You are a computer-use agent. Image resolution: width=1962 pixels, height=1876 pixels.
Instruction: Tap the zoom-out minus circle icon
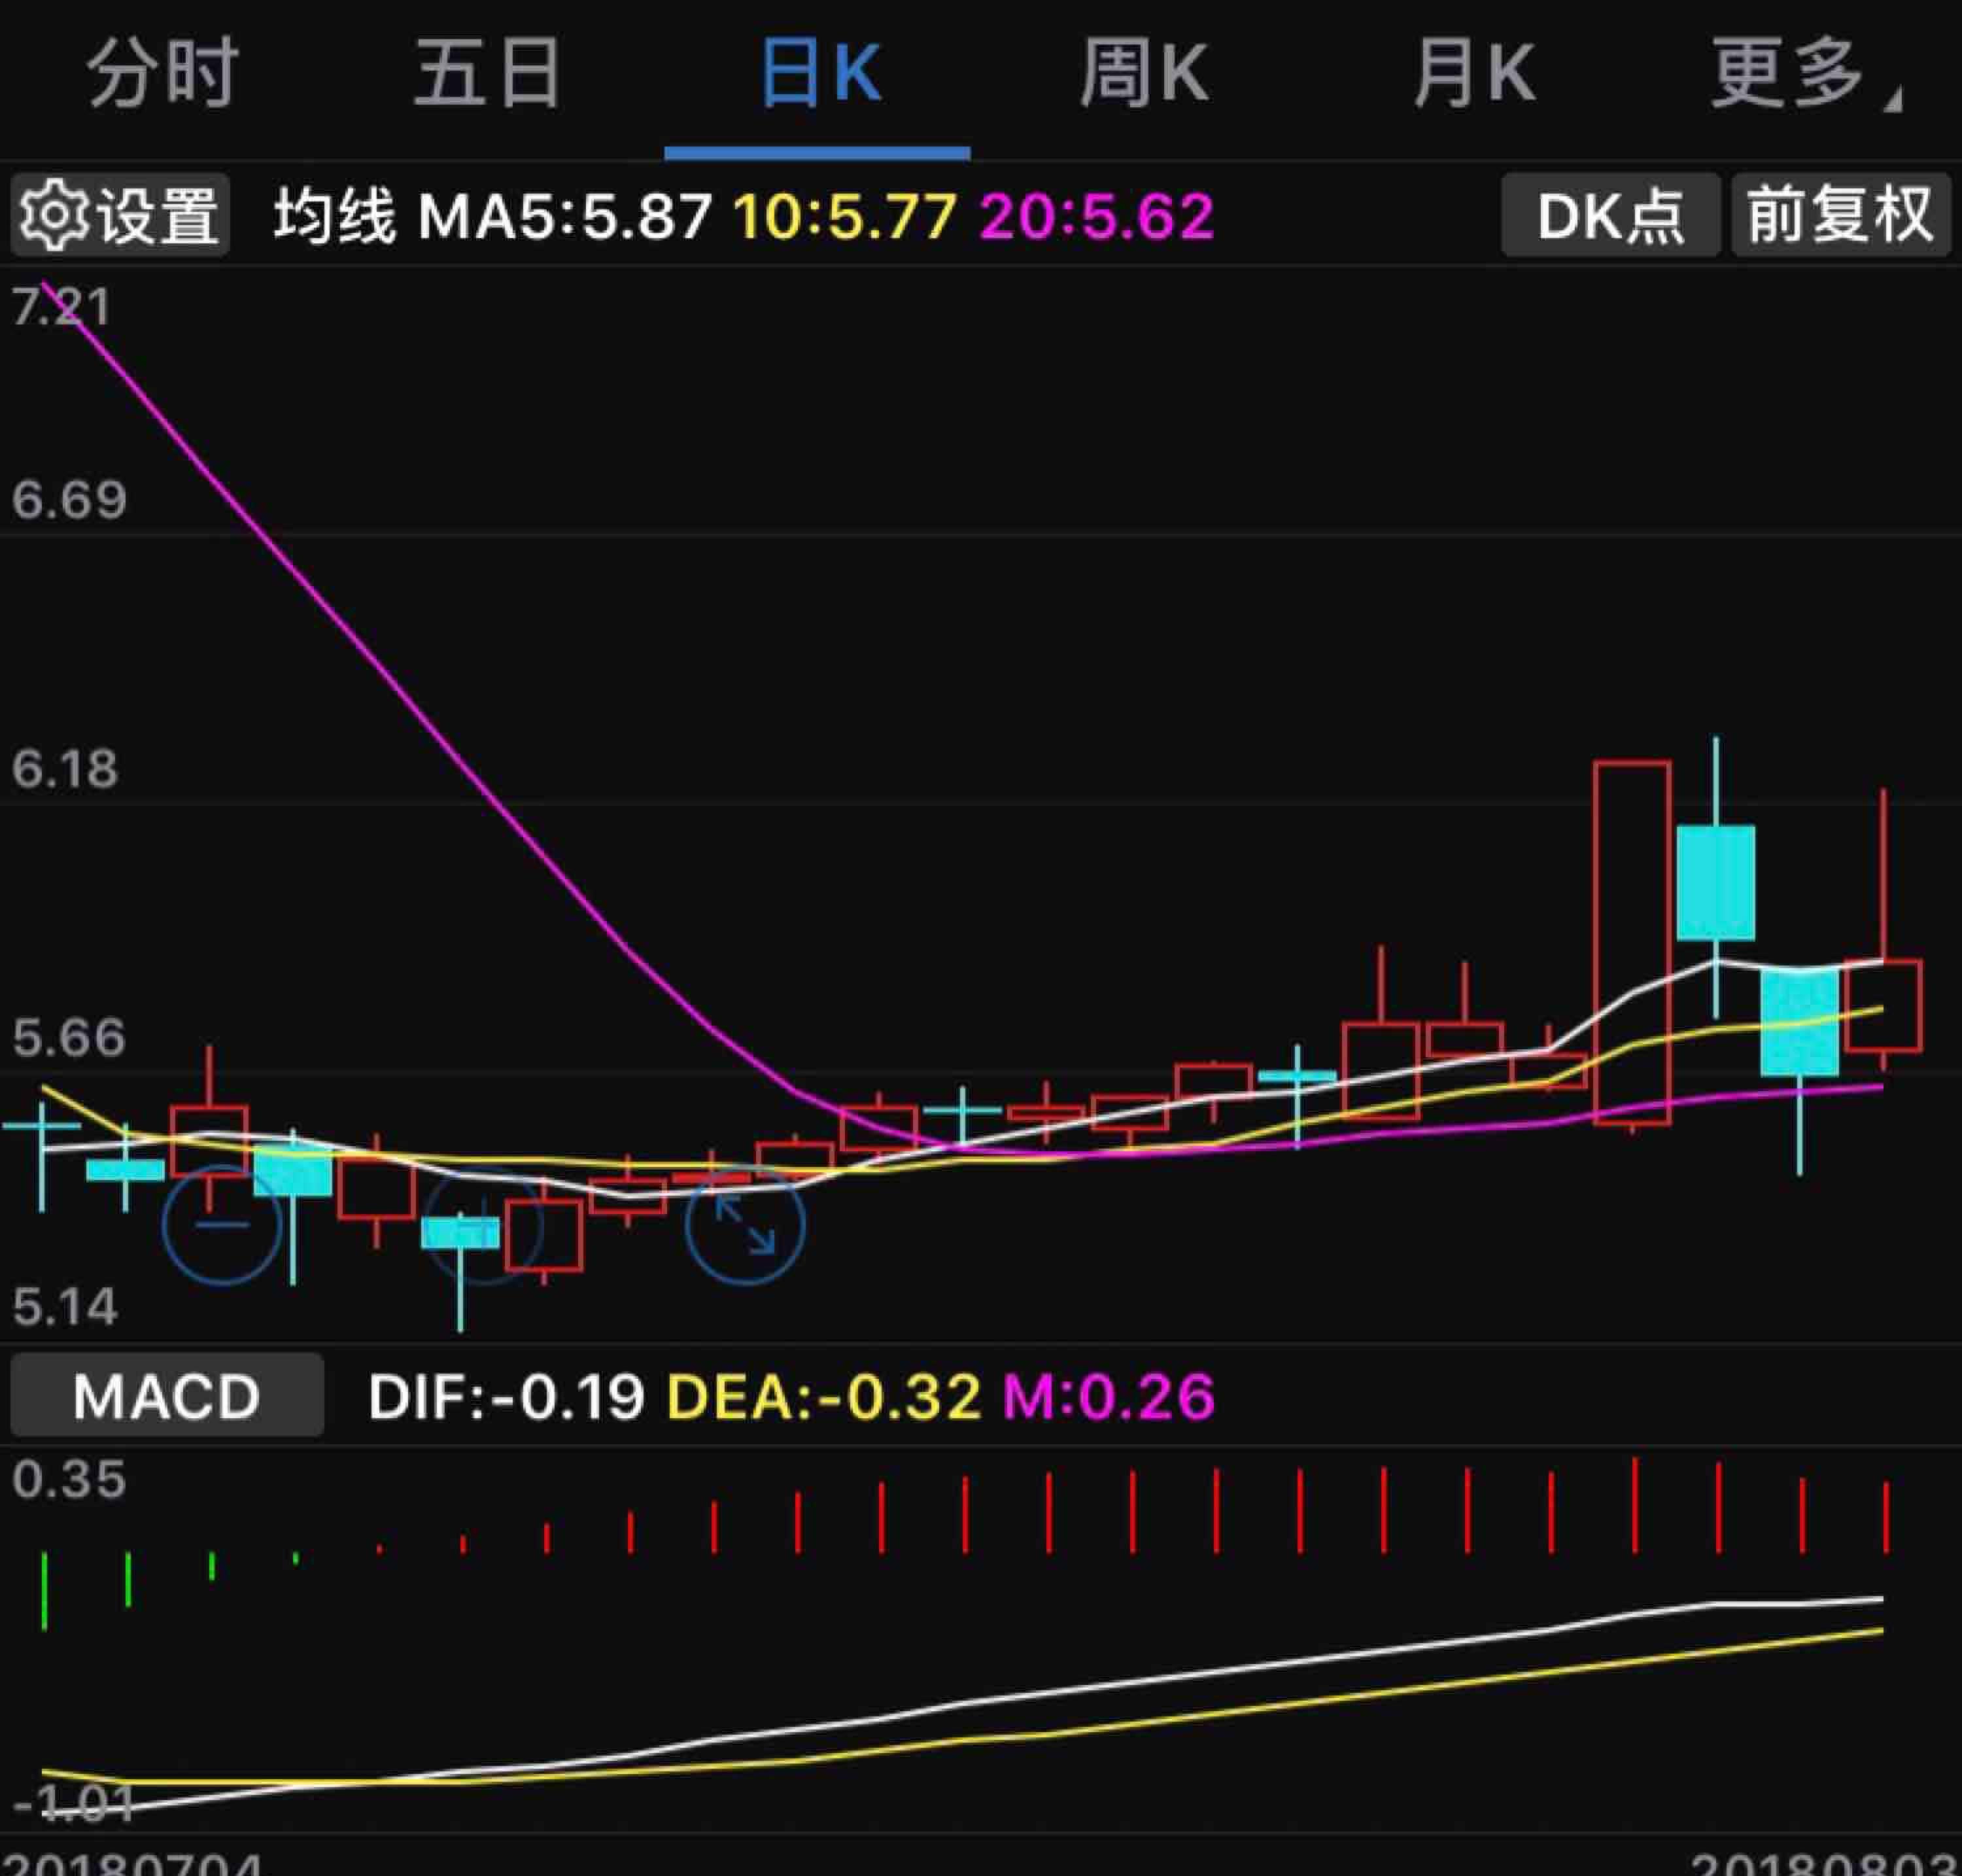click(x=222, y=1224)
